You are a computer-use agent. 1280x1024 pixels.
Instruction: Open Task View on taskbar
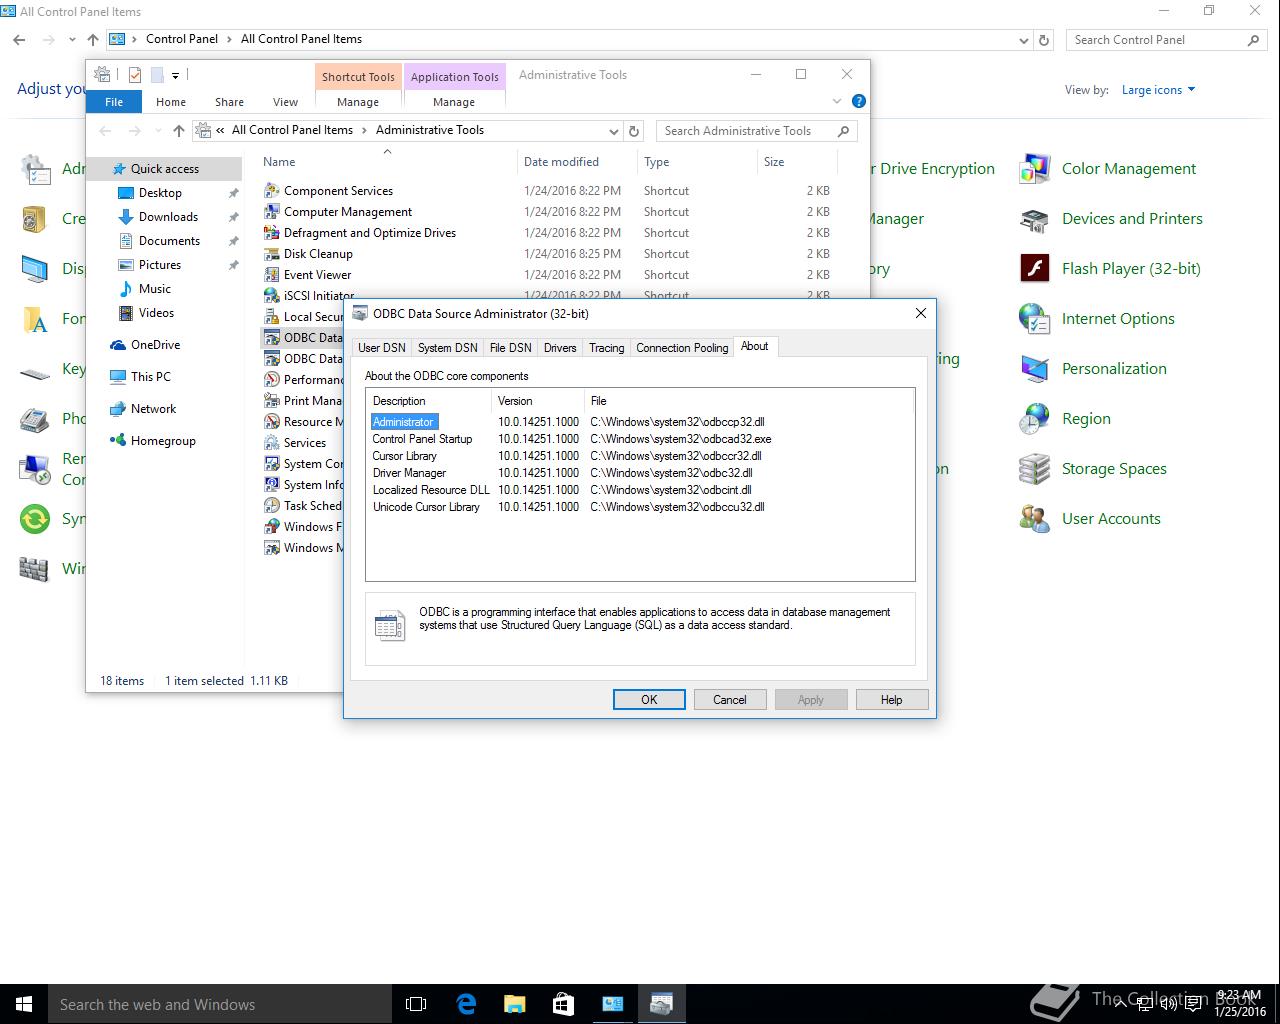click(416, 1004)
